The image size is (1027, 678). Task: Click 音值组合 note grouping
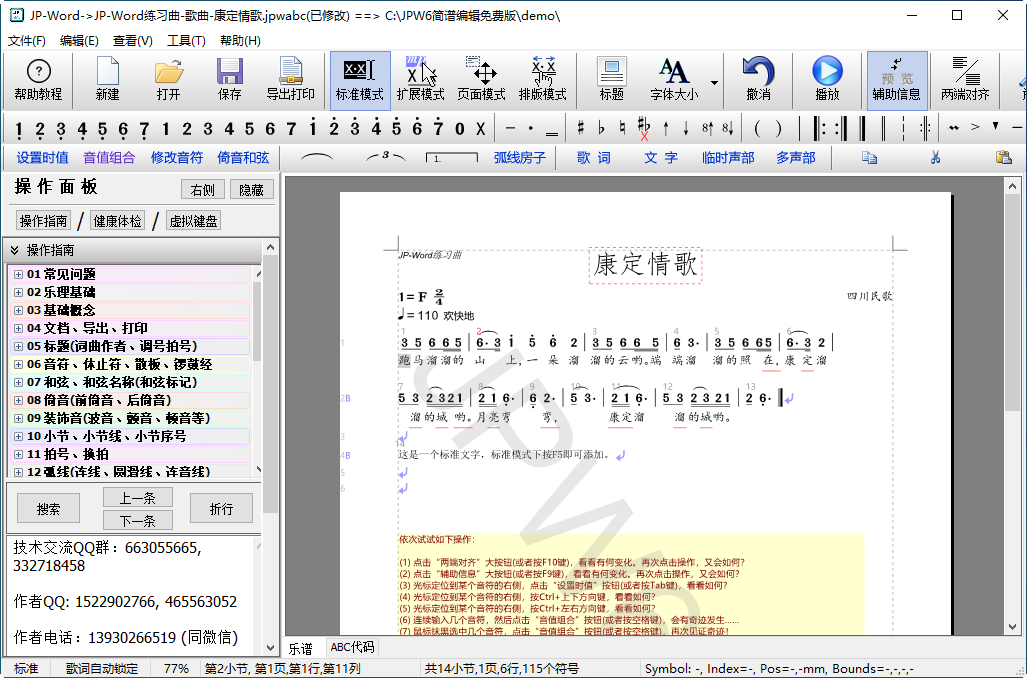[109, 157]
